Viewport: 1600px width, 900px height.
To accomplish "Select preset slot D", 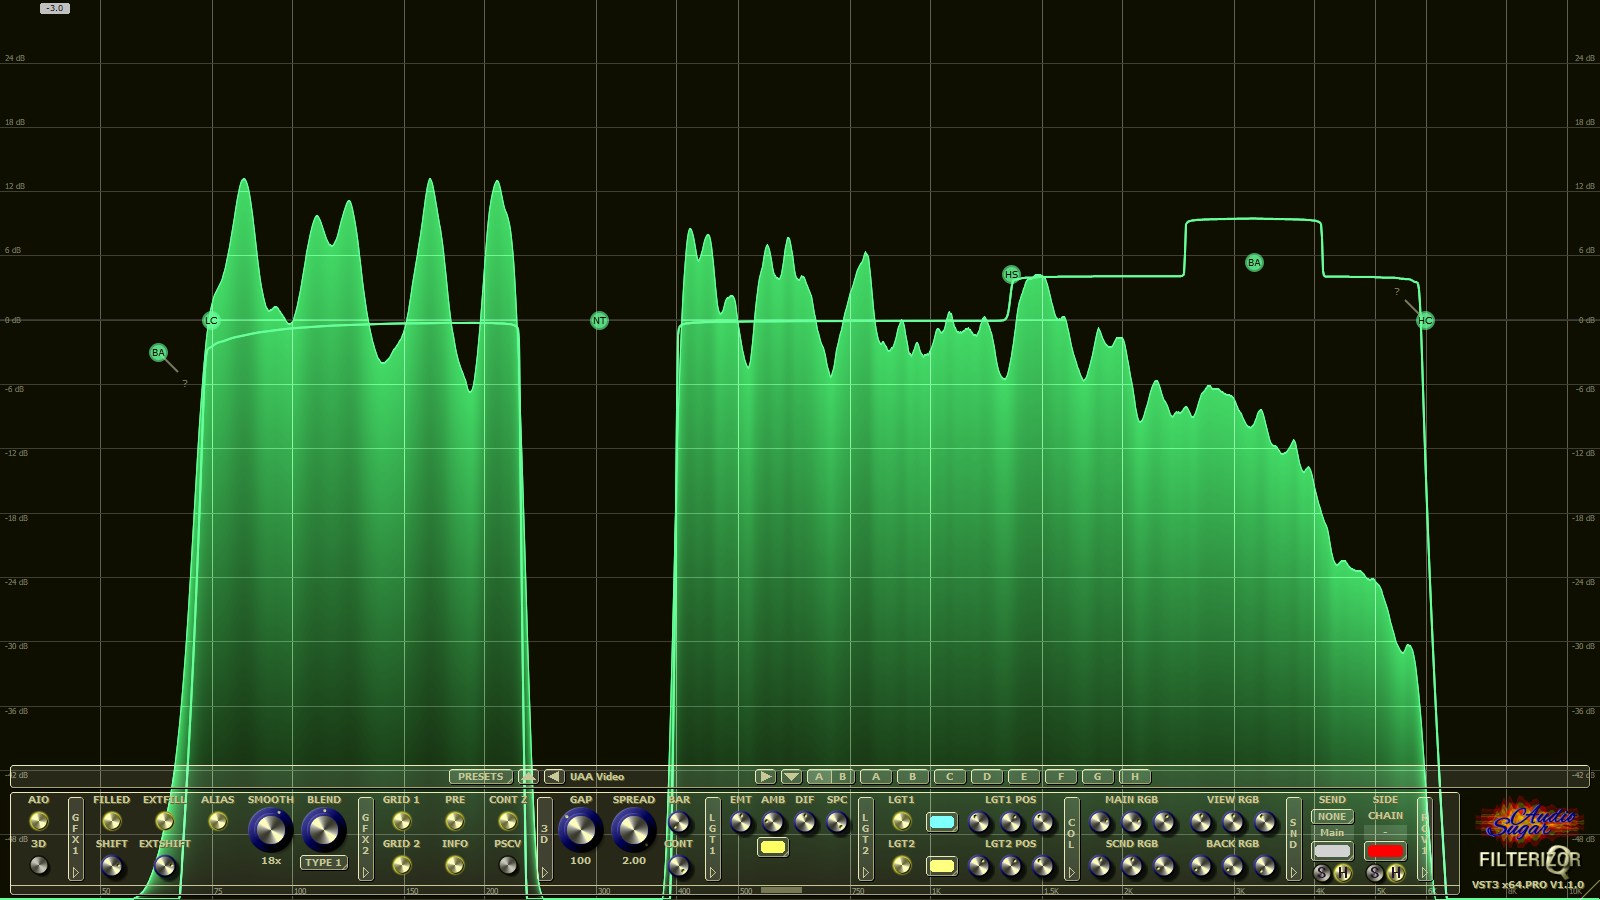I will (x=987, y=776).
